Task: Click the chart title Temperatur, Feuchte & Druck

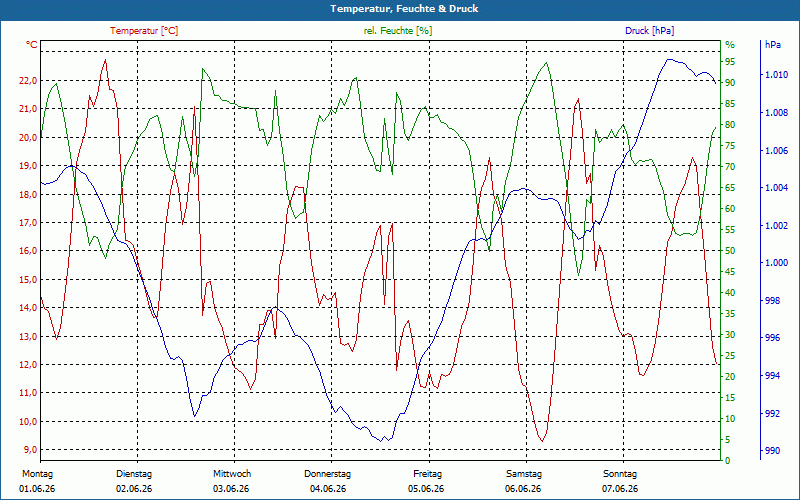Action: [404, 9]
